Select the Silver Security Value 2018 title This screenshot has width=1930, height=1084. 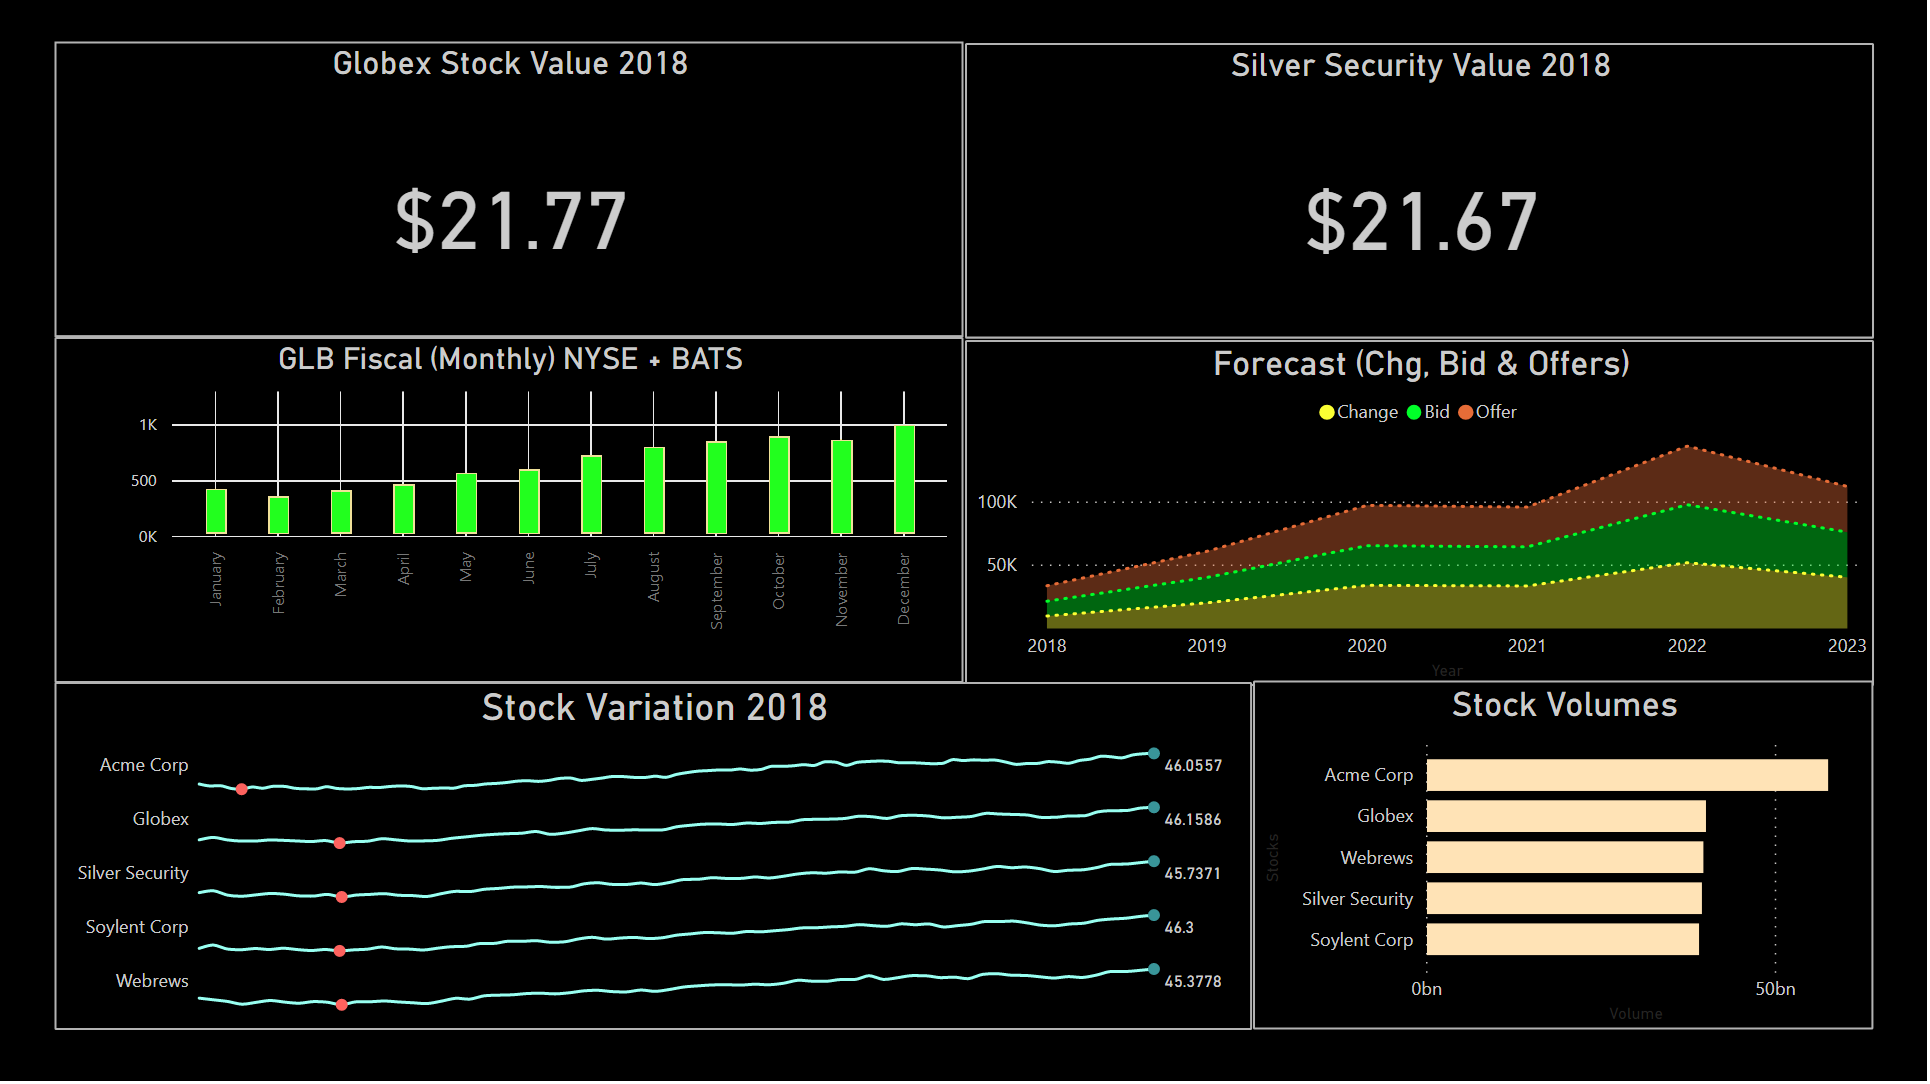click(1421, 66)
